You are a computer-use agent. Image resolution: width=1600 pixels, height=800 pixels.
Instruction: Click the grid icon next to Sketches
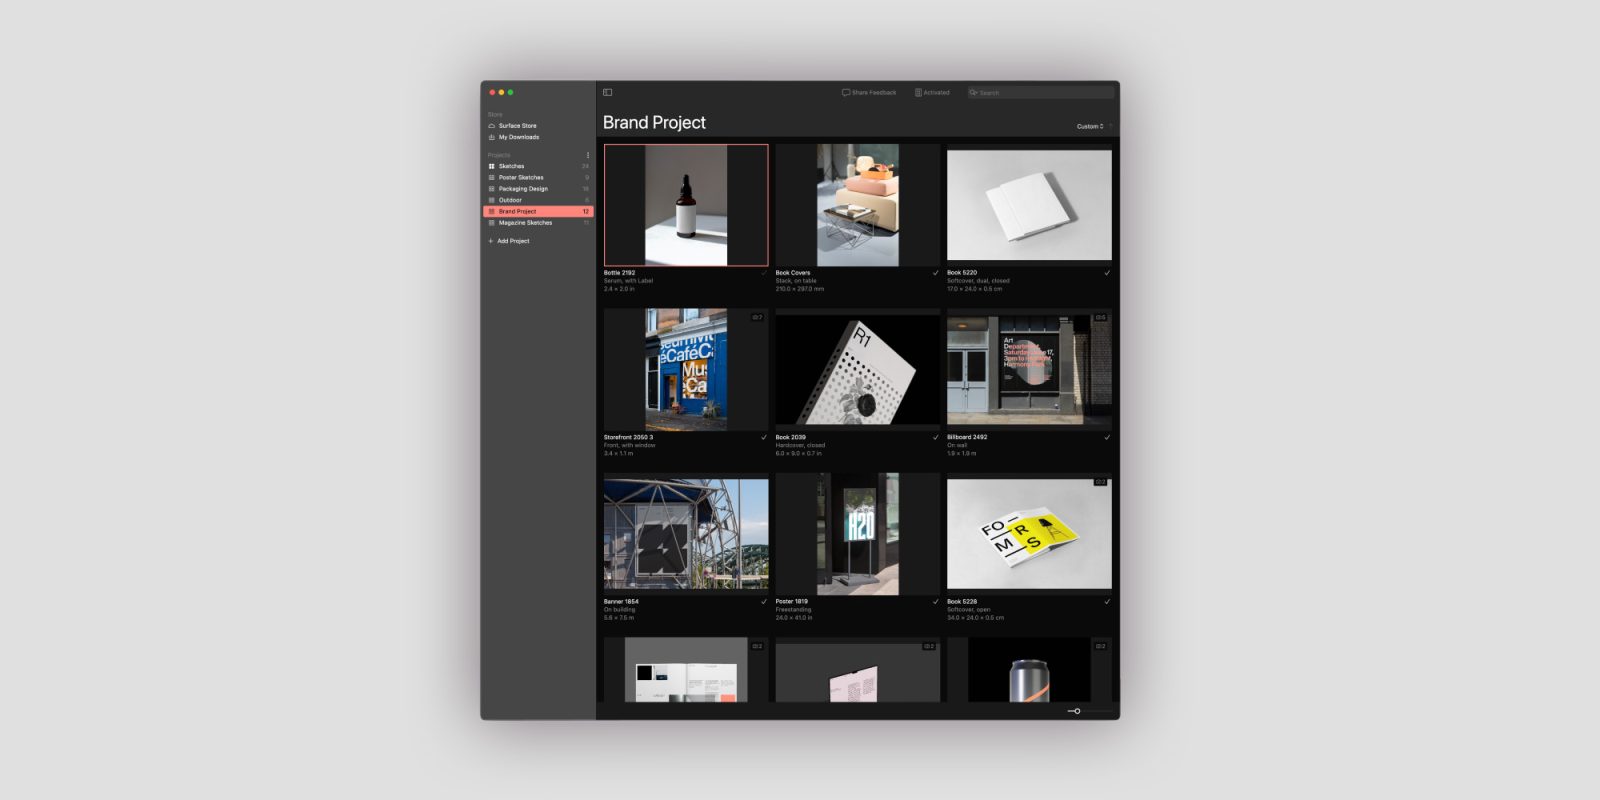(x=491, y=166)
